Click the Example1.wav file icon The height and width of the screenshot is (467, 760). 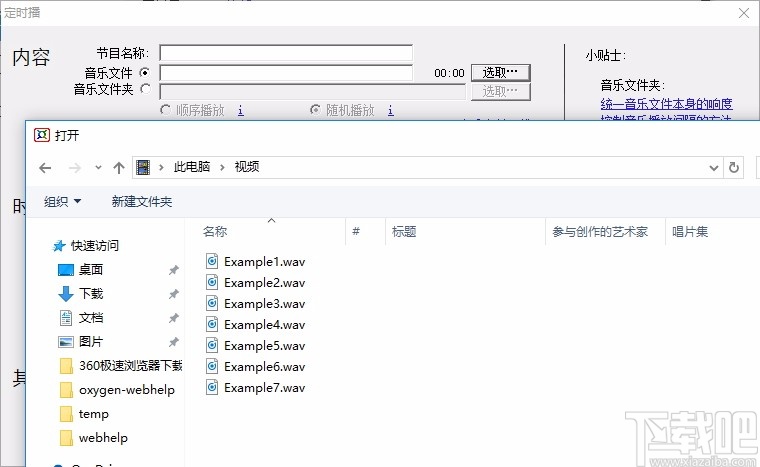[212, 261]
